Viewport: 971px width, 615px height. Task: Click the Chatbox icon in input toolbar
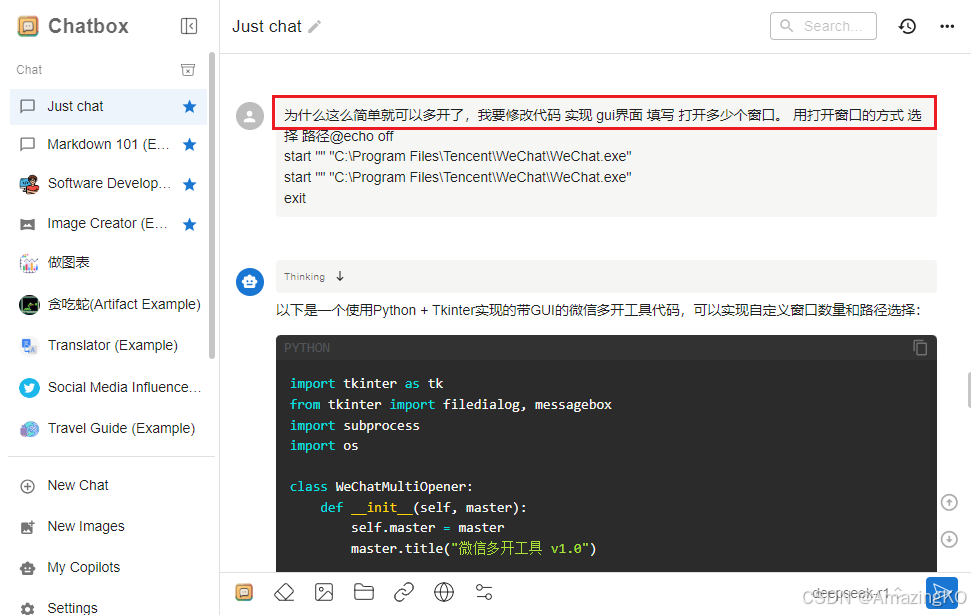[x=244, y=593]
